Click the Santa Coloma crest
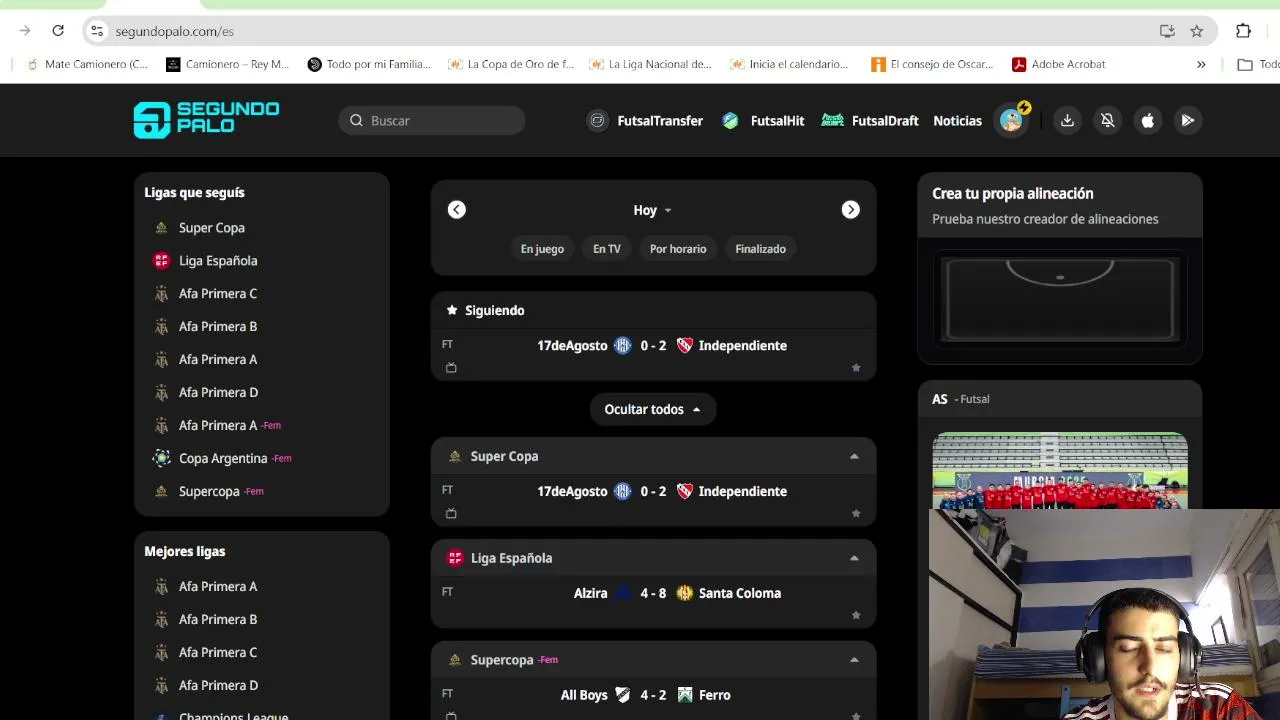The width and height of the screenshot is (1280, 720). pos(685,594)
